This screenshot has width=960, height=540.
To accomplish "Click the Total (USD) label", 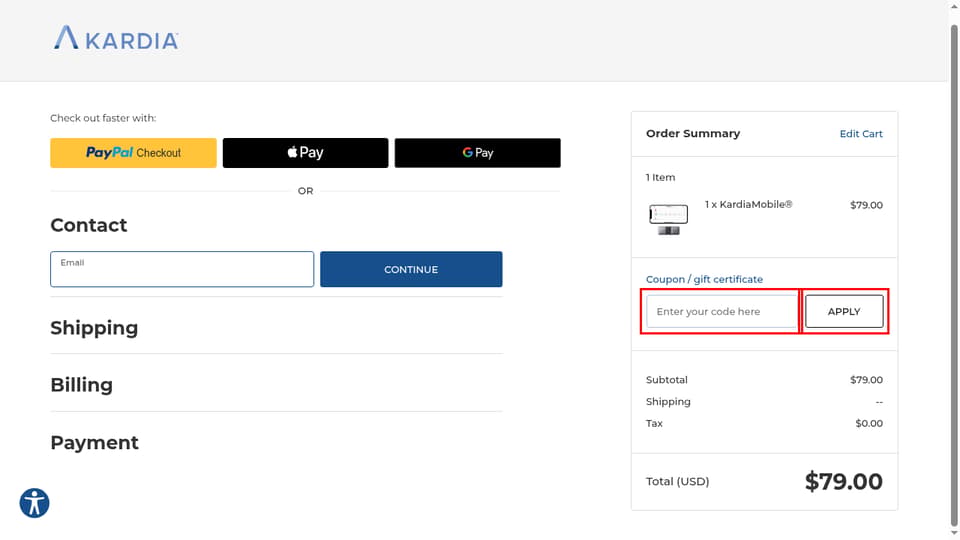I will click(677, 482).
